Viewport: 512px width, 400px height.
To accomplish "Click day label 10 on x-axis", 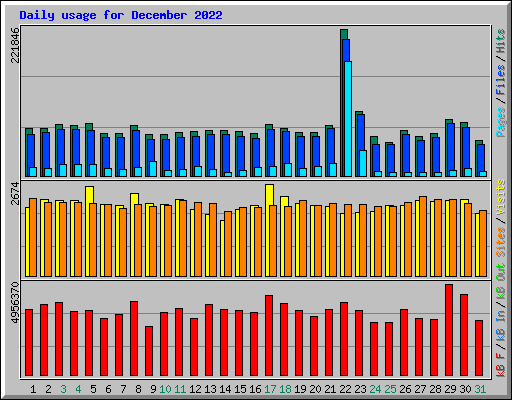I will click(x=165, y=389).
